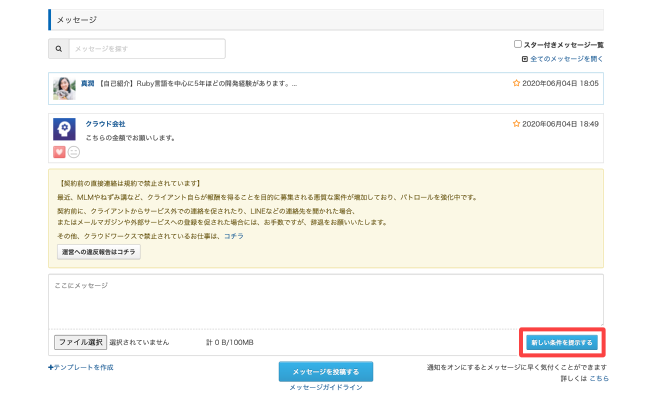This screenshot has width=652, height=400.
Task: Click inside the ここにメッセージ text area
Action: [x=325, y=300]
